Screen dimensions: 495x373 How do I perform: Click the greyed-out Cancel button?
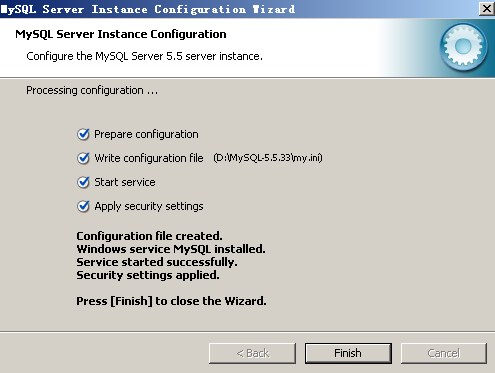click(444, 353)
